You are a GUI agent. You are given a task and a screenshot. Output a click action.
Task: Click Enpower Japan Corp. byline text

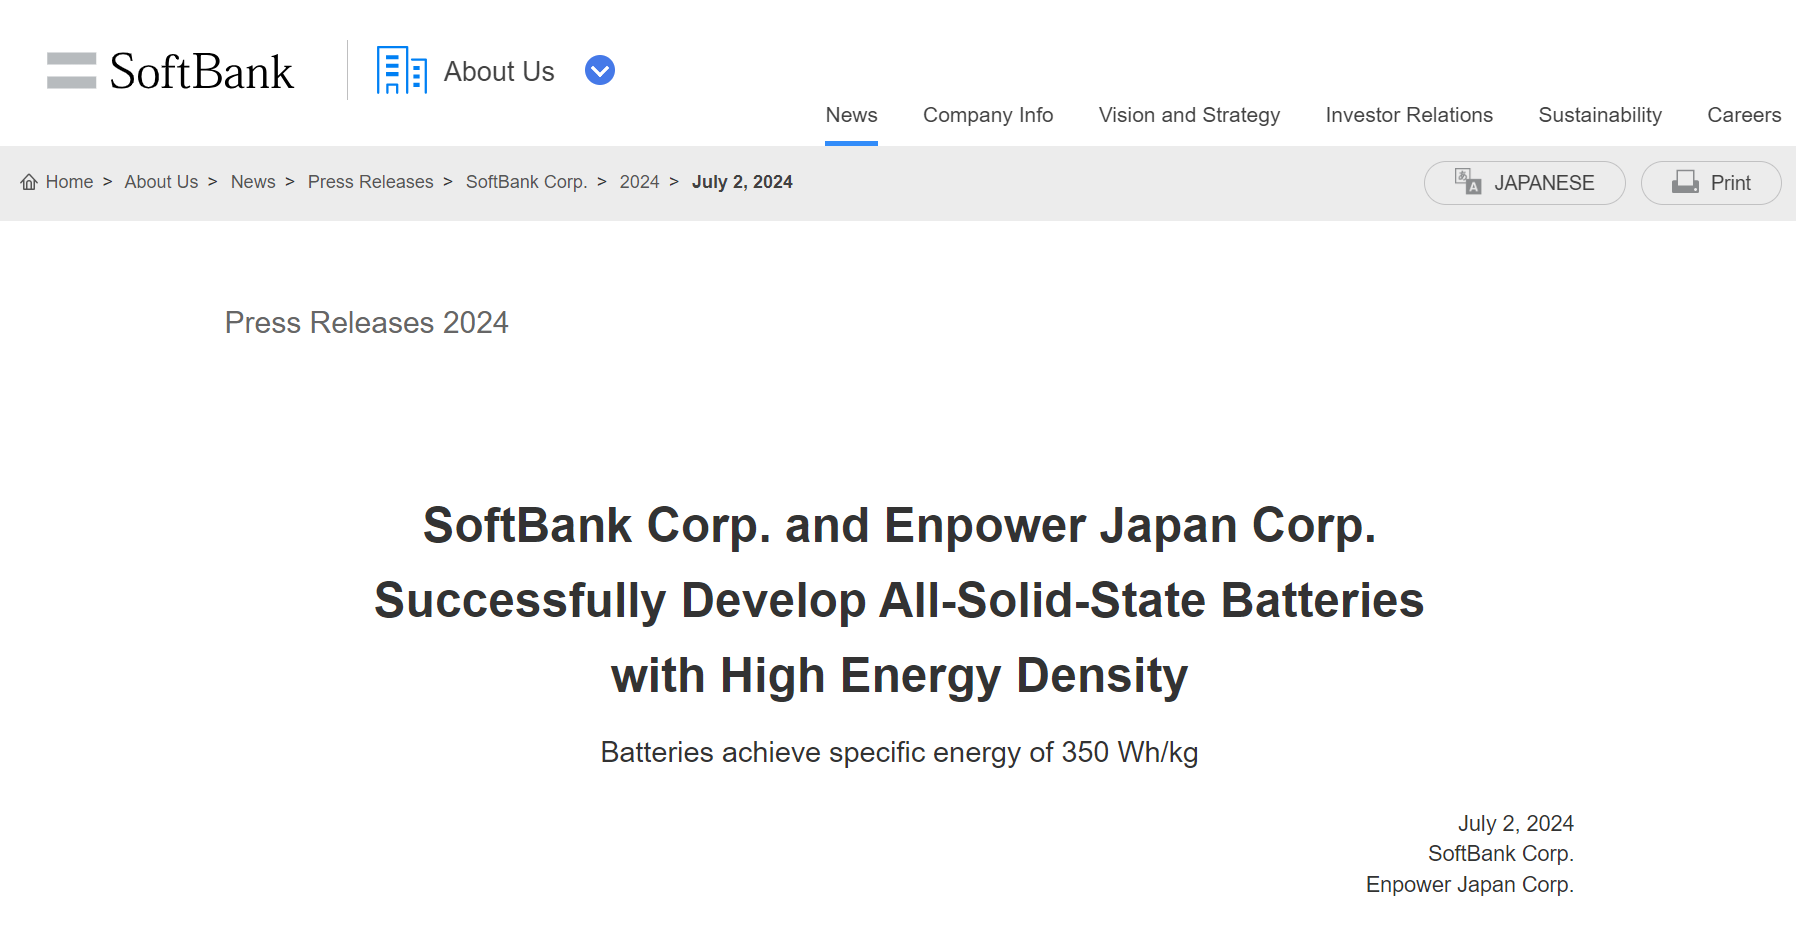(x=1469, y=884)
